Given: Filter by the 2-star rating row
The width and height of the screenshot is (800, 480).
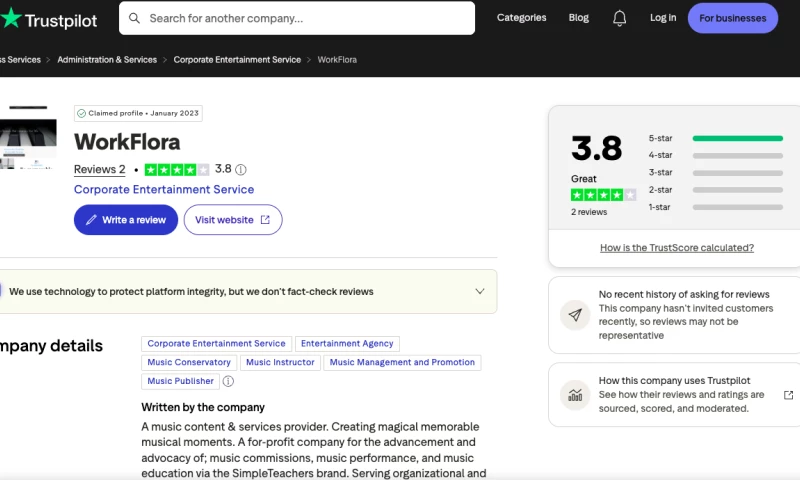Looking at the screenshot, I should (x=715, y=190).
